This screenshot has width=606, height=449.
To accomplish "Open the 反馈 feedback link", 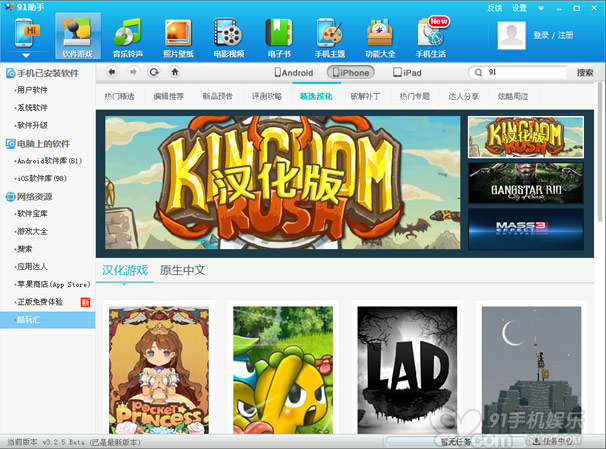I will click(494, 8).
